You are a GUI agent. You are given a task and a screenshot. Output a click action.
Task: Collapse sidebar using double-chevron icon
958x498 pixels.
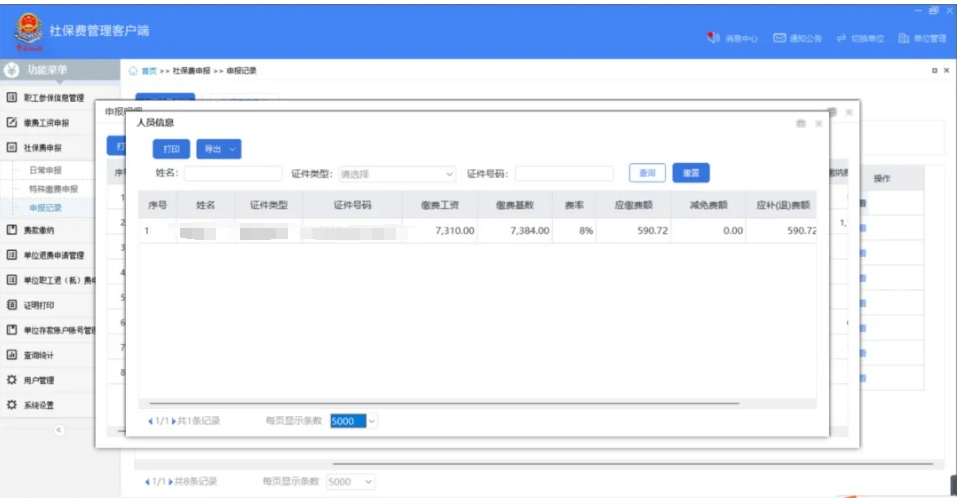click(57, 429)
